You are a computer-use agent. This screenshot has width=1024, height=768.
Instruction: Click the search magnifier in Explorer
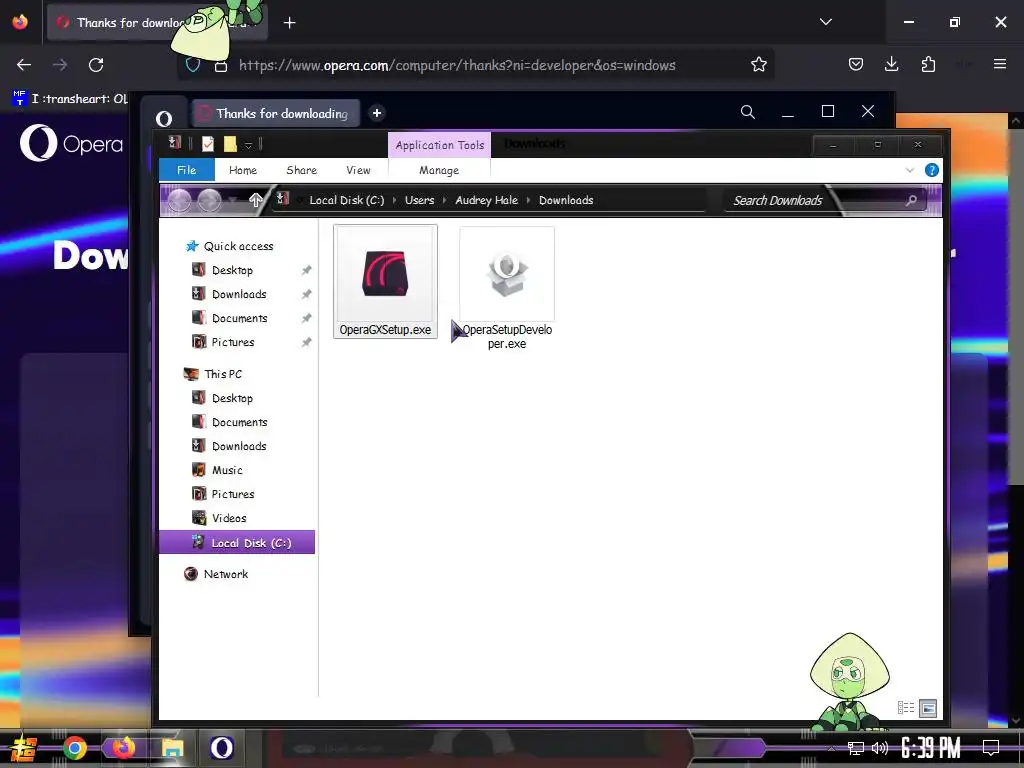pyautogui.click(x=911, y=200)
